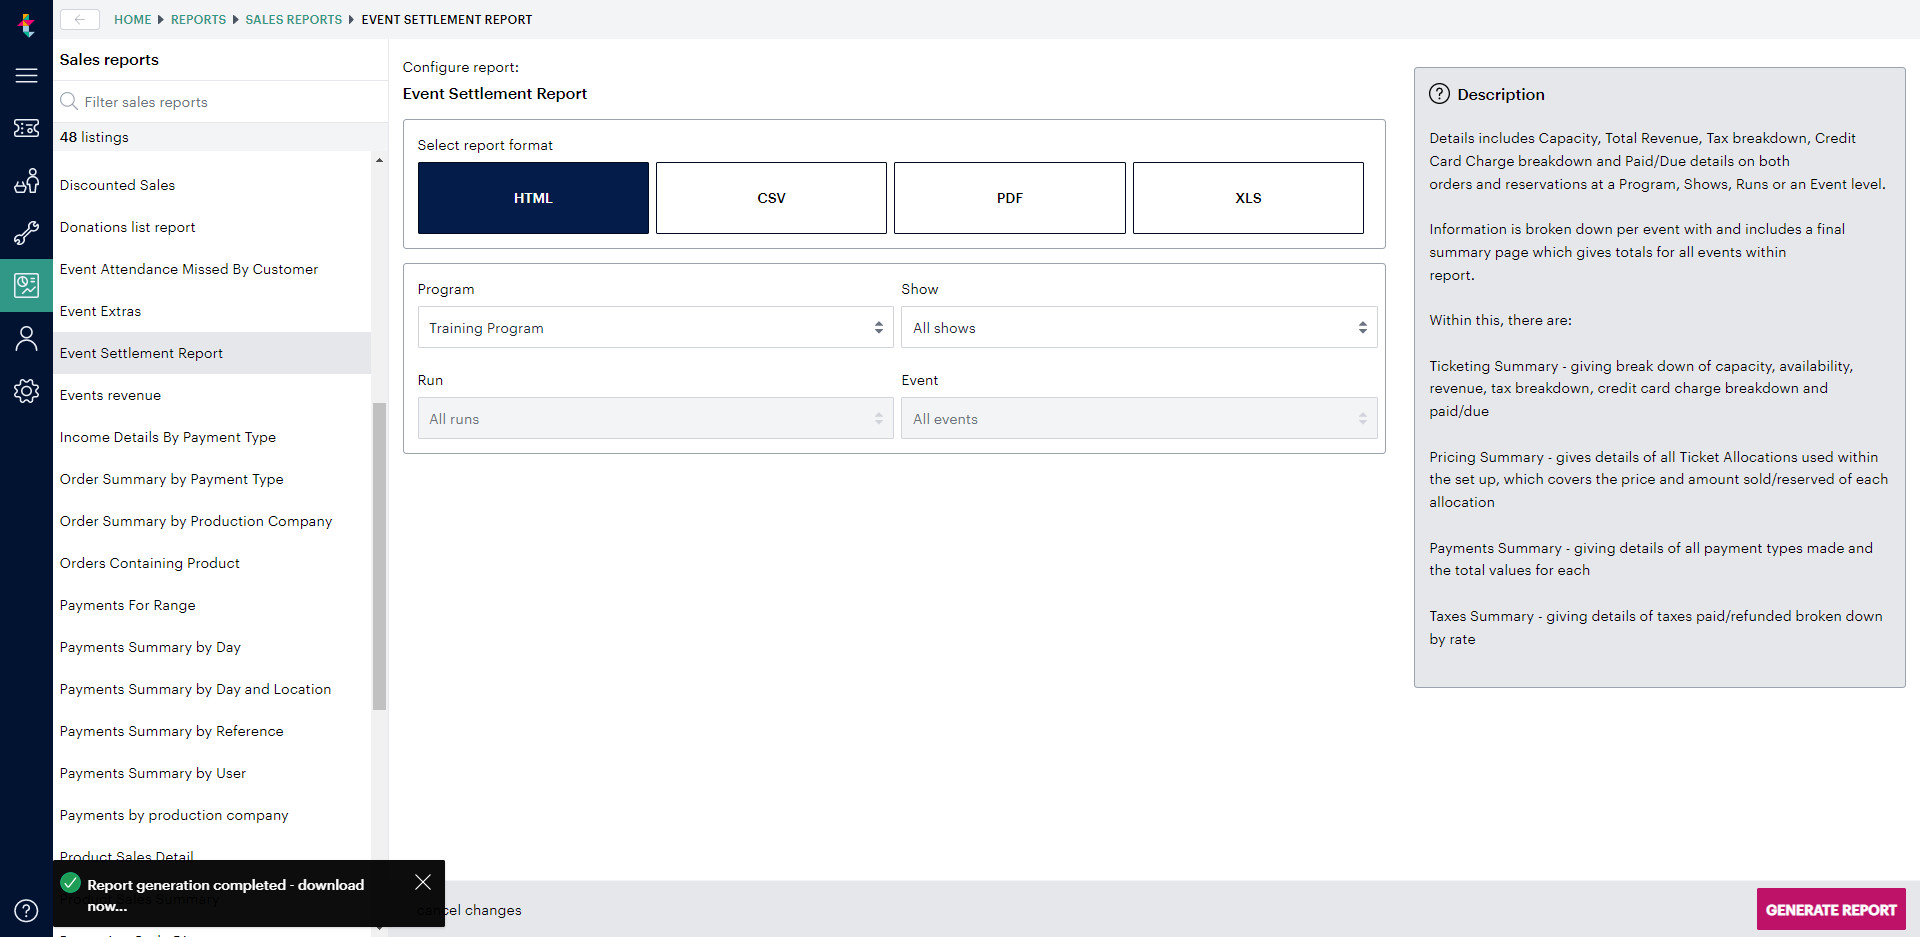The height and width of the screenshot is (937, 1920).
Task: Select Events revenue in report list
Action: (x=110, y=394)
